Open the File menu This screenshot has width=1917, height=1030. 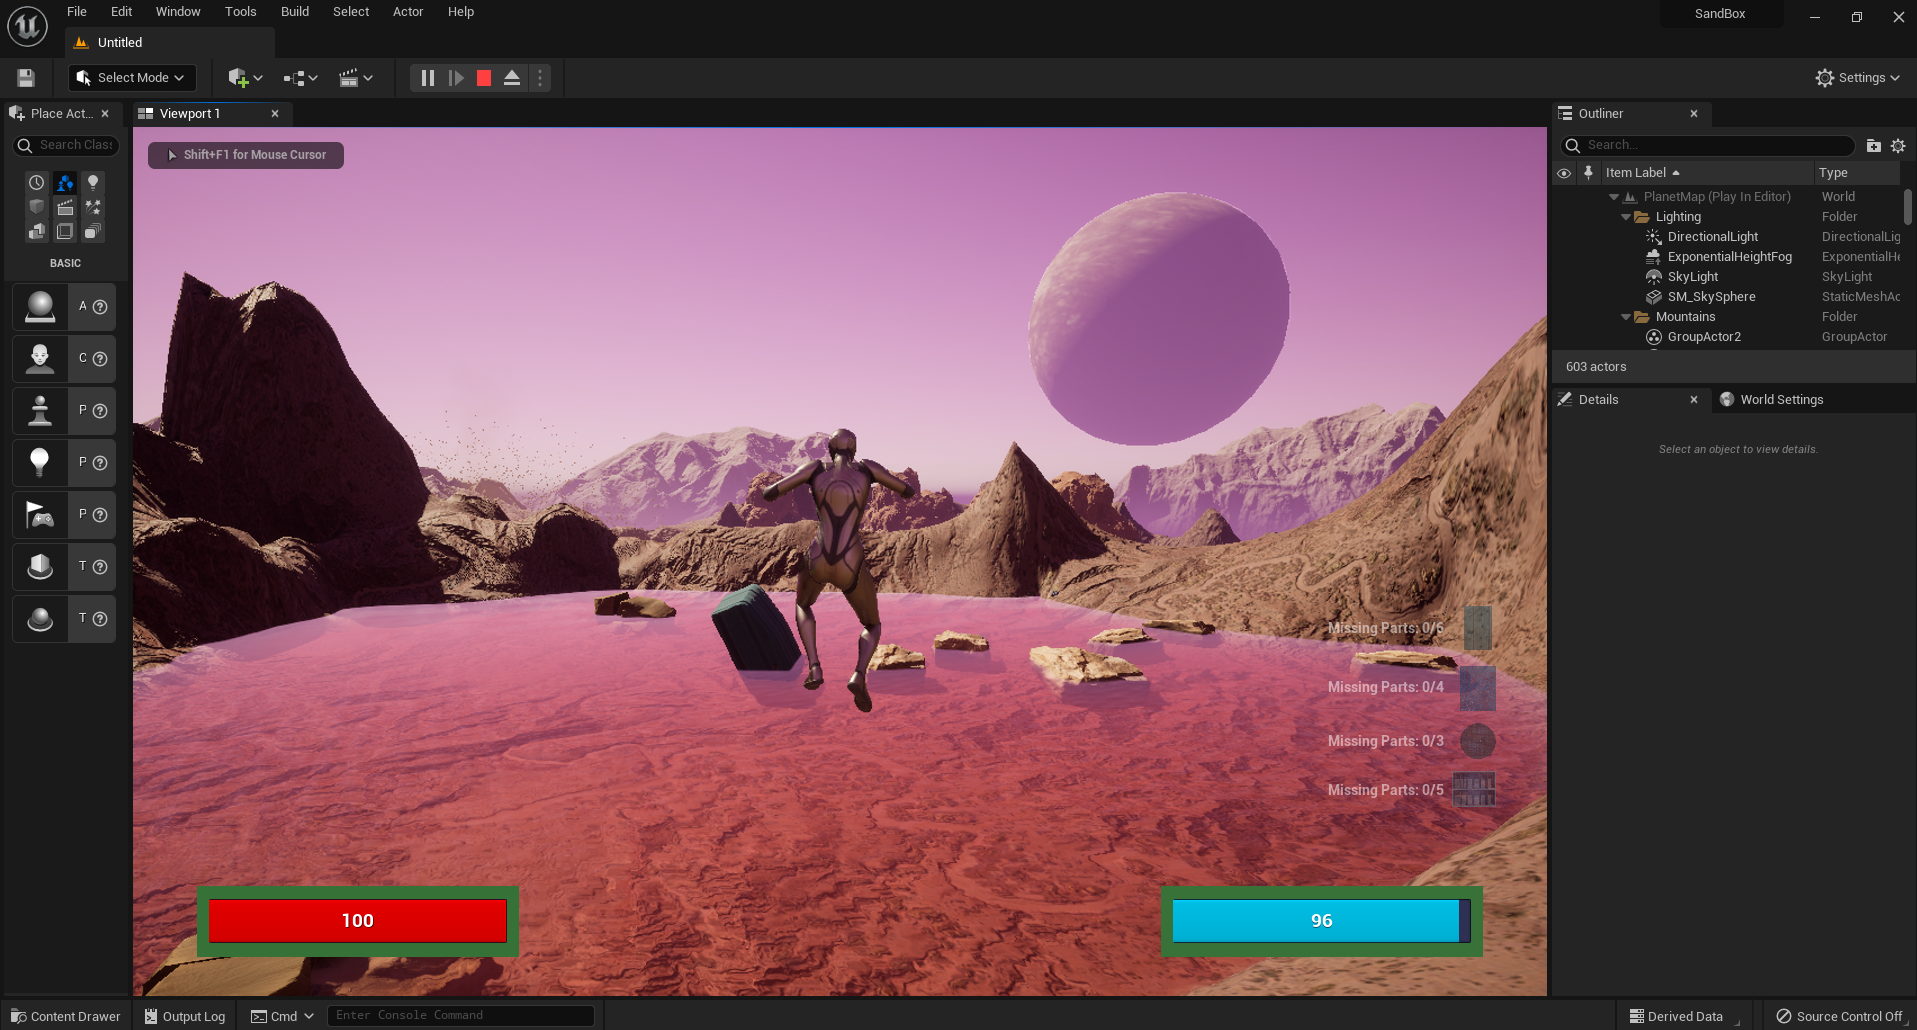(77, 12)
